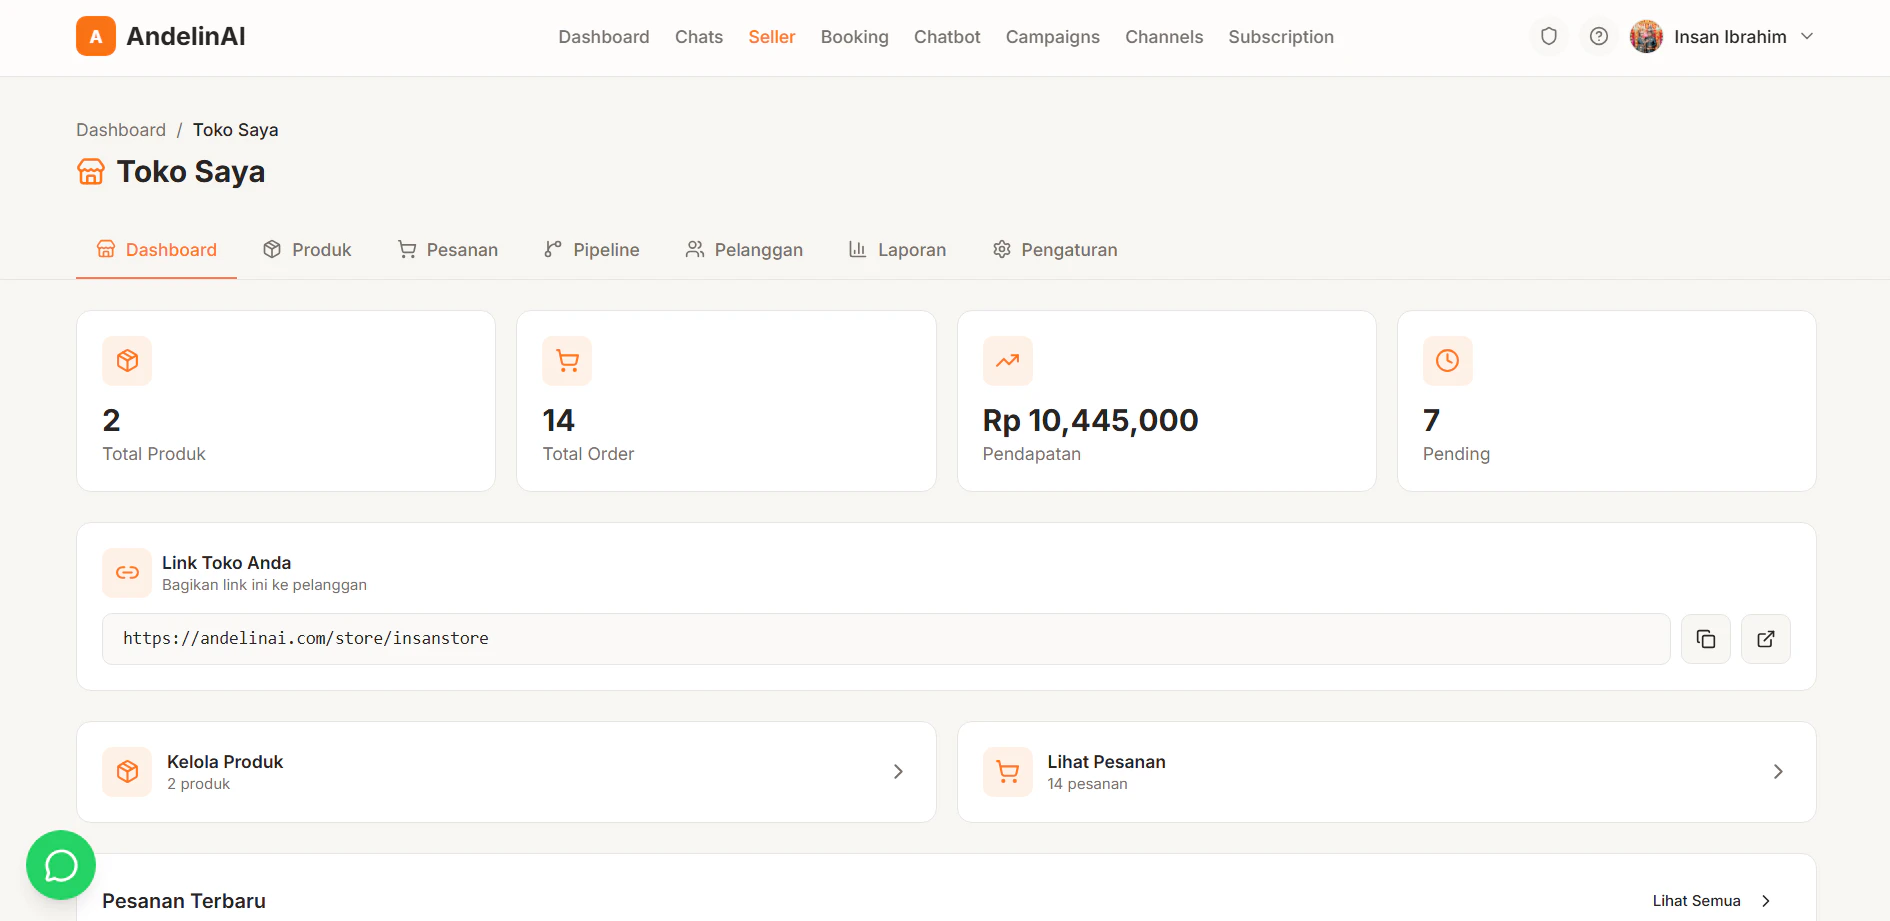Open Seller in top navigation

(x=772, y=37)
